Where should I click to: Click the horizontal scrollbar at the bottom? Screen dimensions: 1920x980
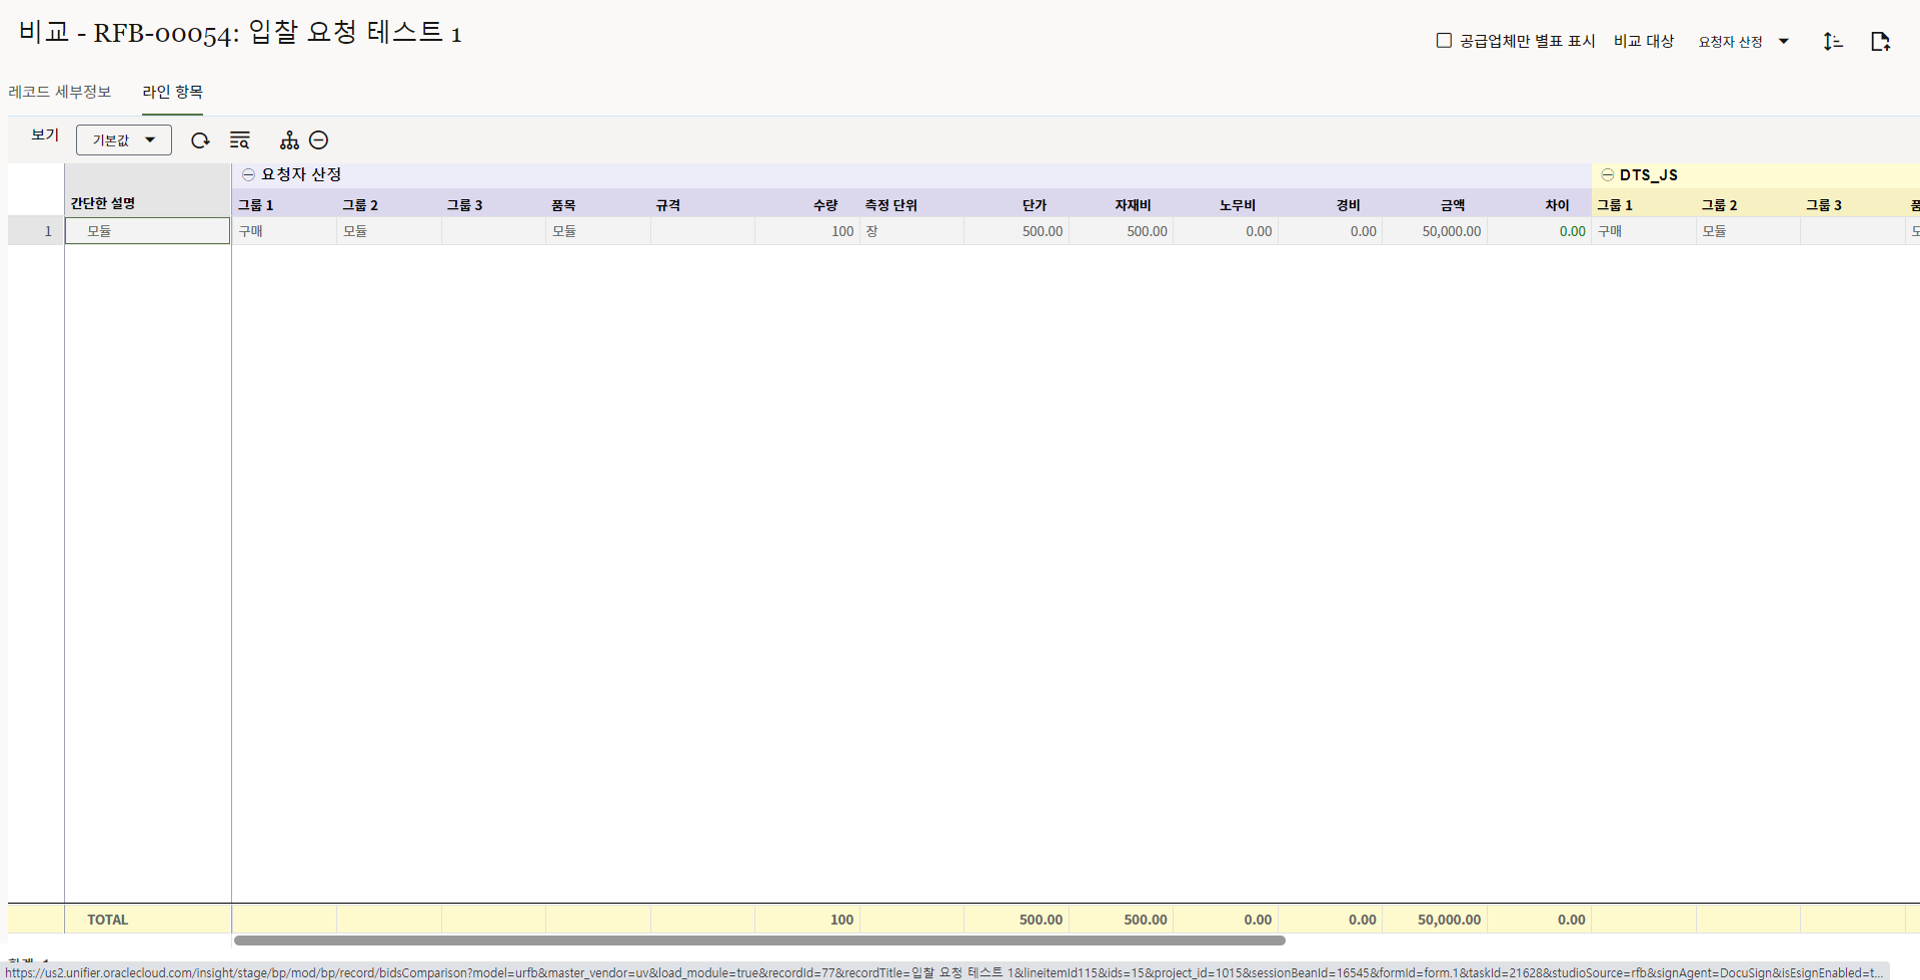pyautogui.click(x=759, y=940)
